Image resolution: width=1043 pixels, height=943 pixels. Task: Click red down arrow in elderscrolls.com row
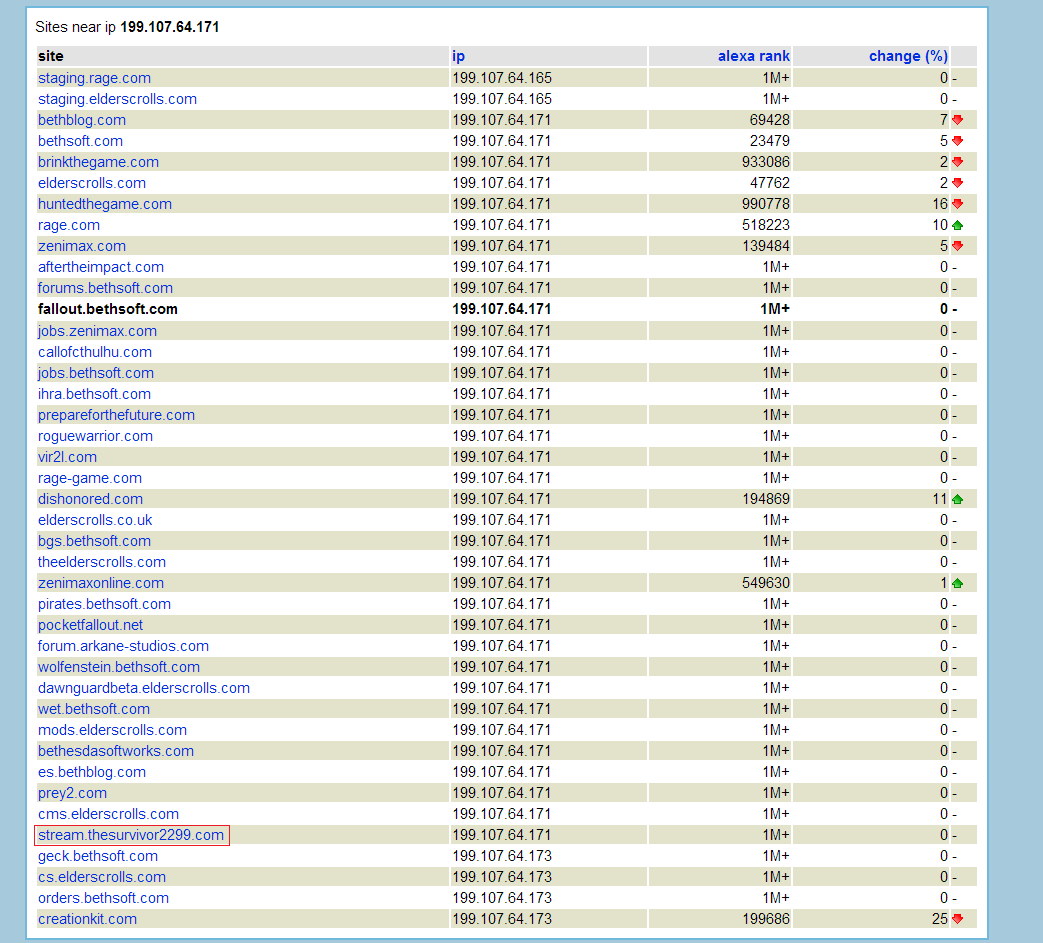[x=958, y=183]
